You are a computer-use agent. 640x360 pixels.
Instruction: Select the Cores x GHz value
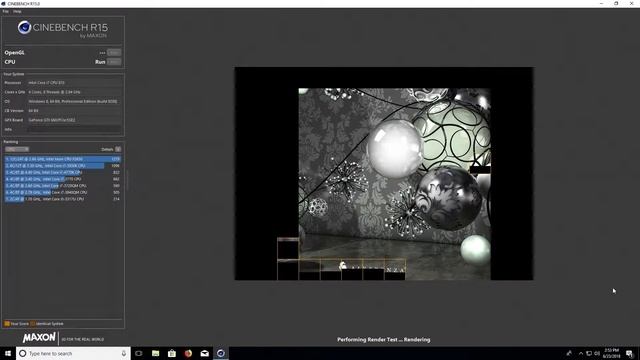tap(74, 92)
